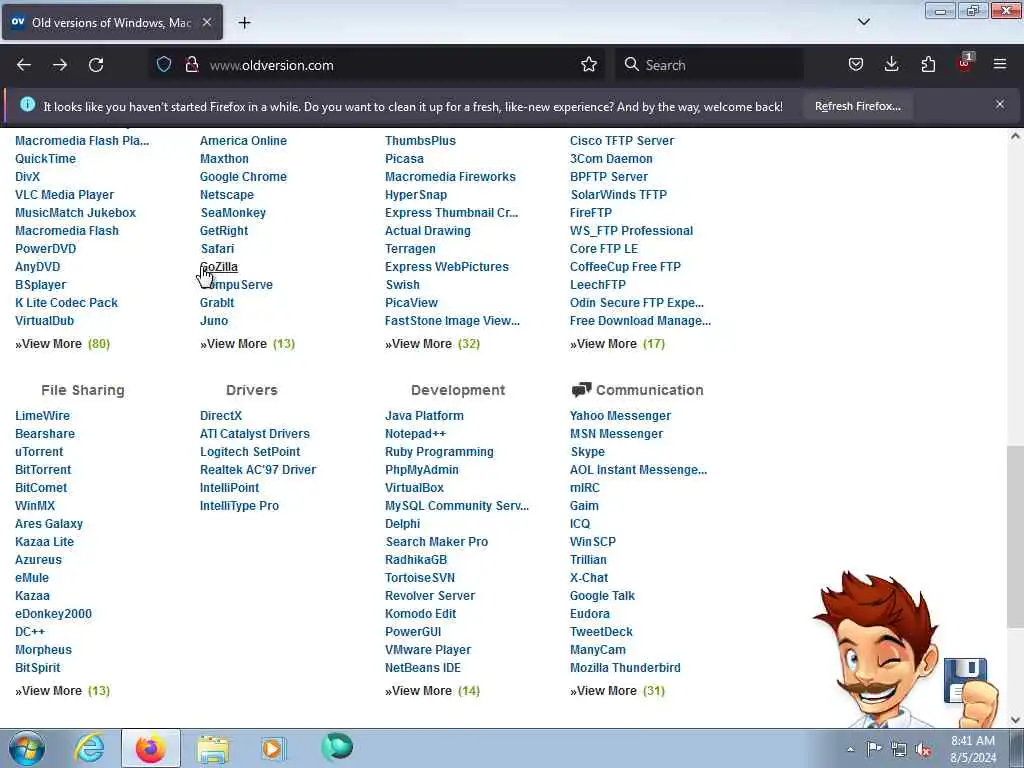Open the Google Chrome link

pos(243,176)
